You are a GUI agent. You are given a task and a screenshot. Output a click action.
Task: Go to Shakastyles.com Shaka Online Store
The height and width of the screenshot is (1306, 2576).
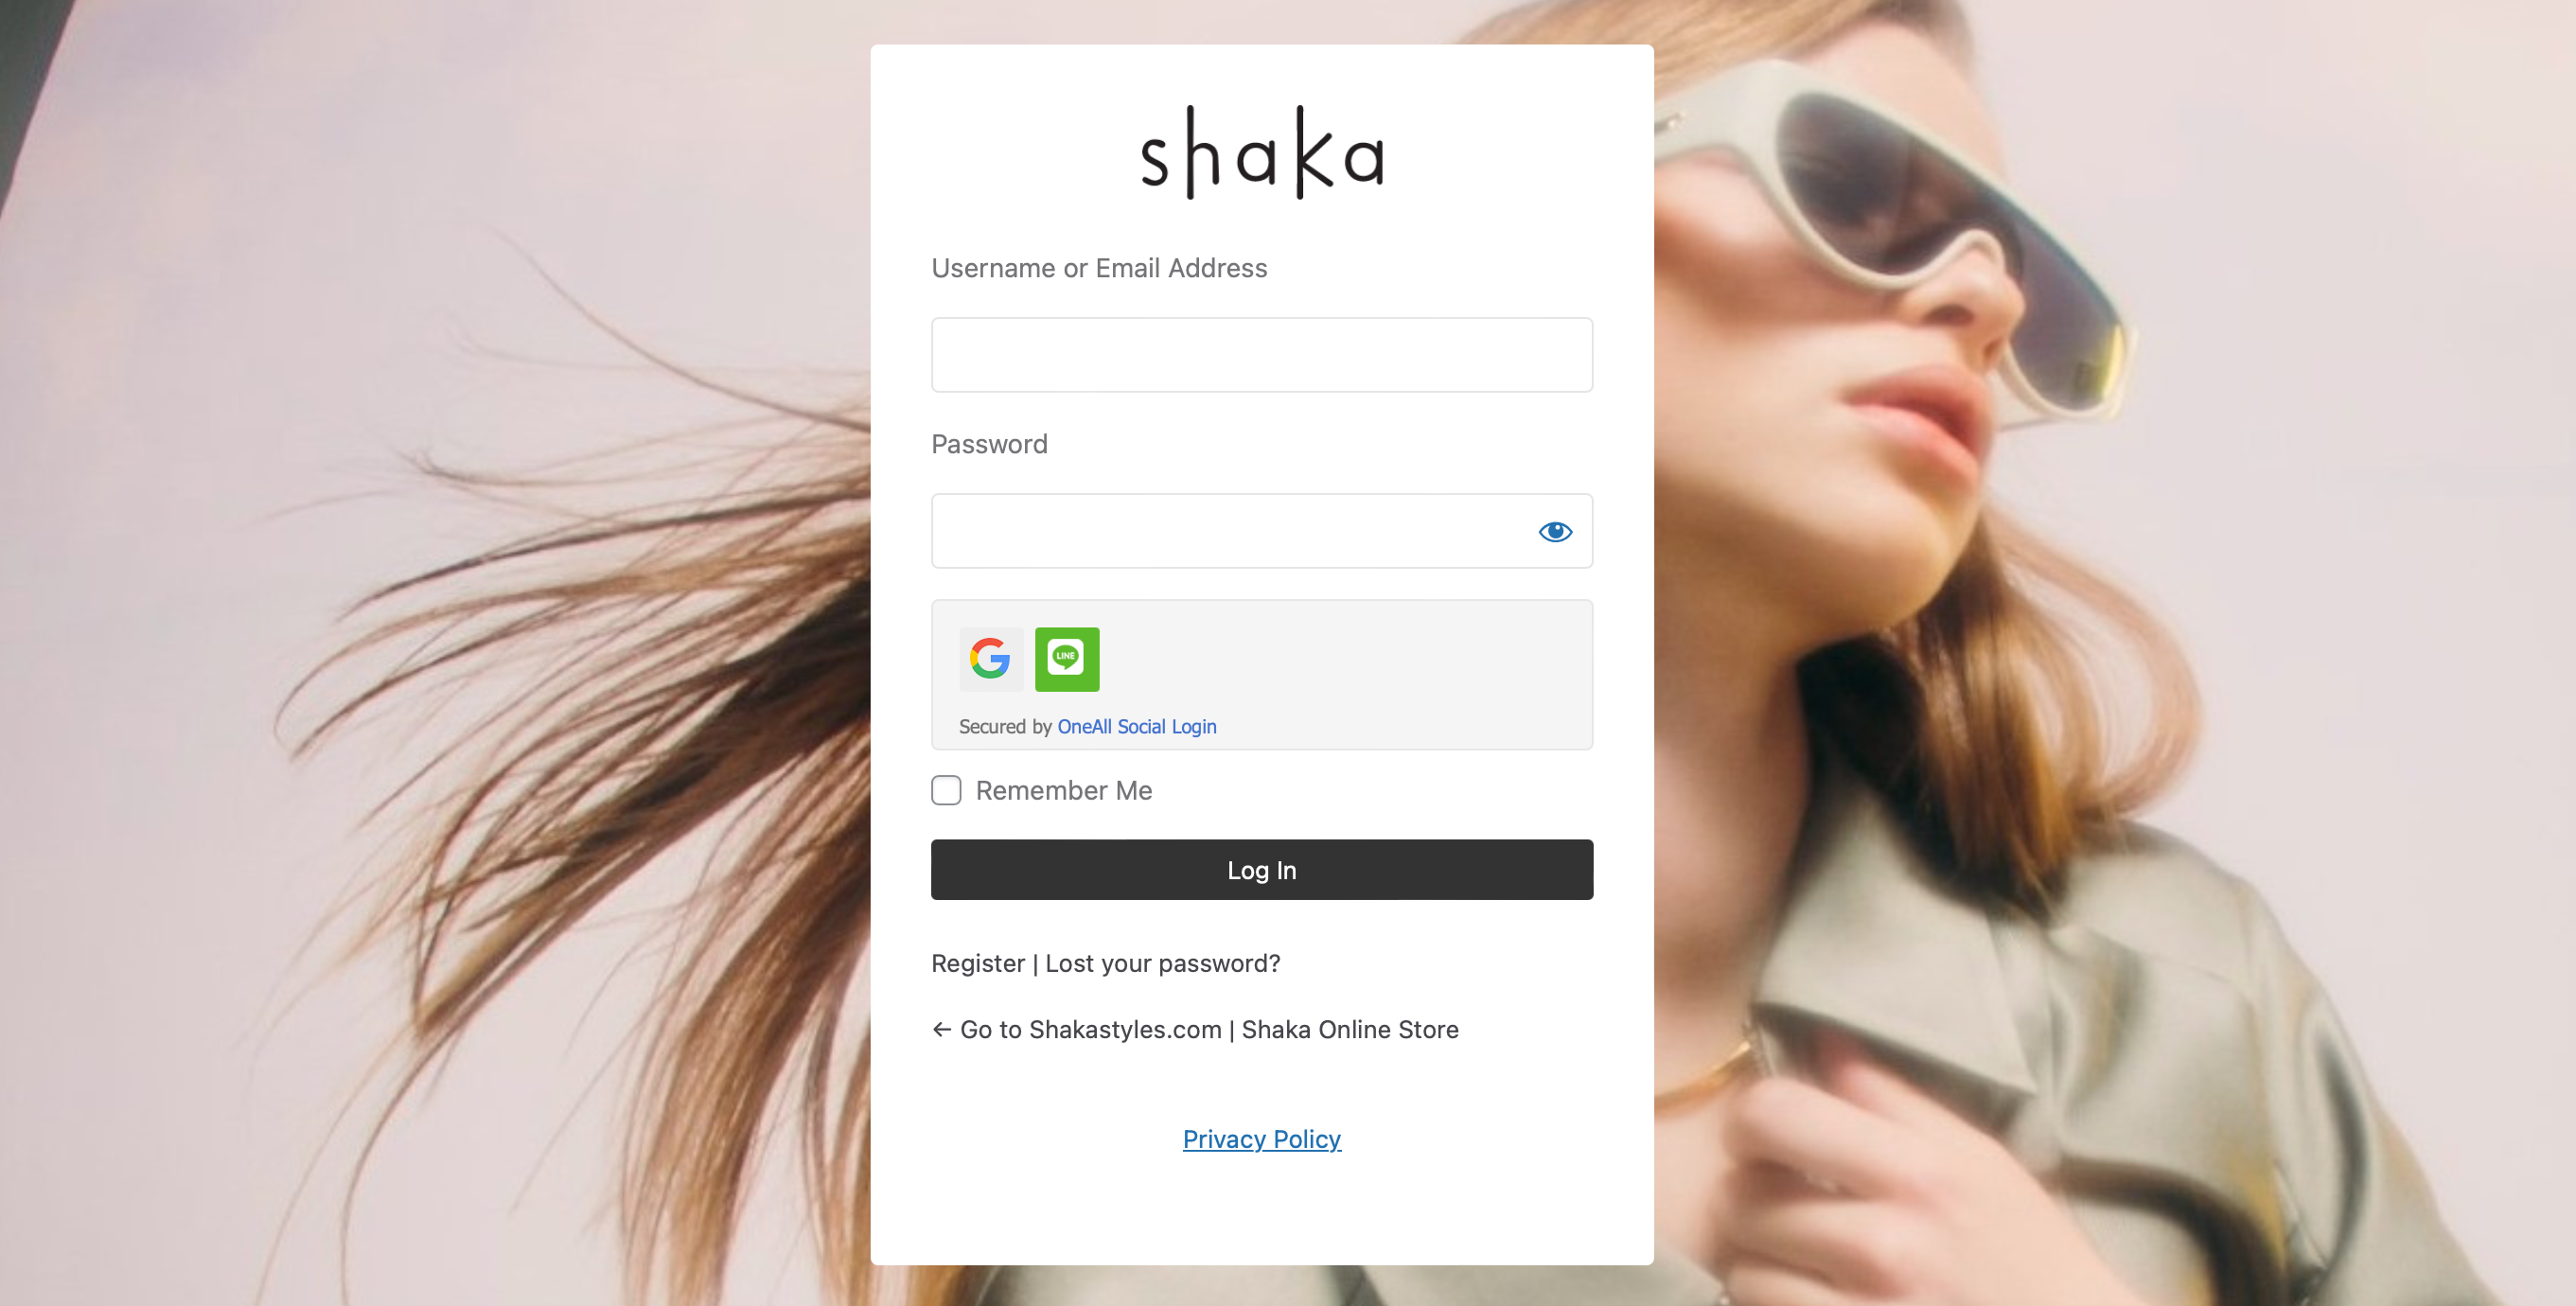point(1209,1029)
